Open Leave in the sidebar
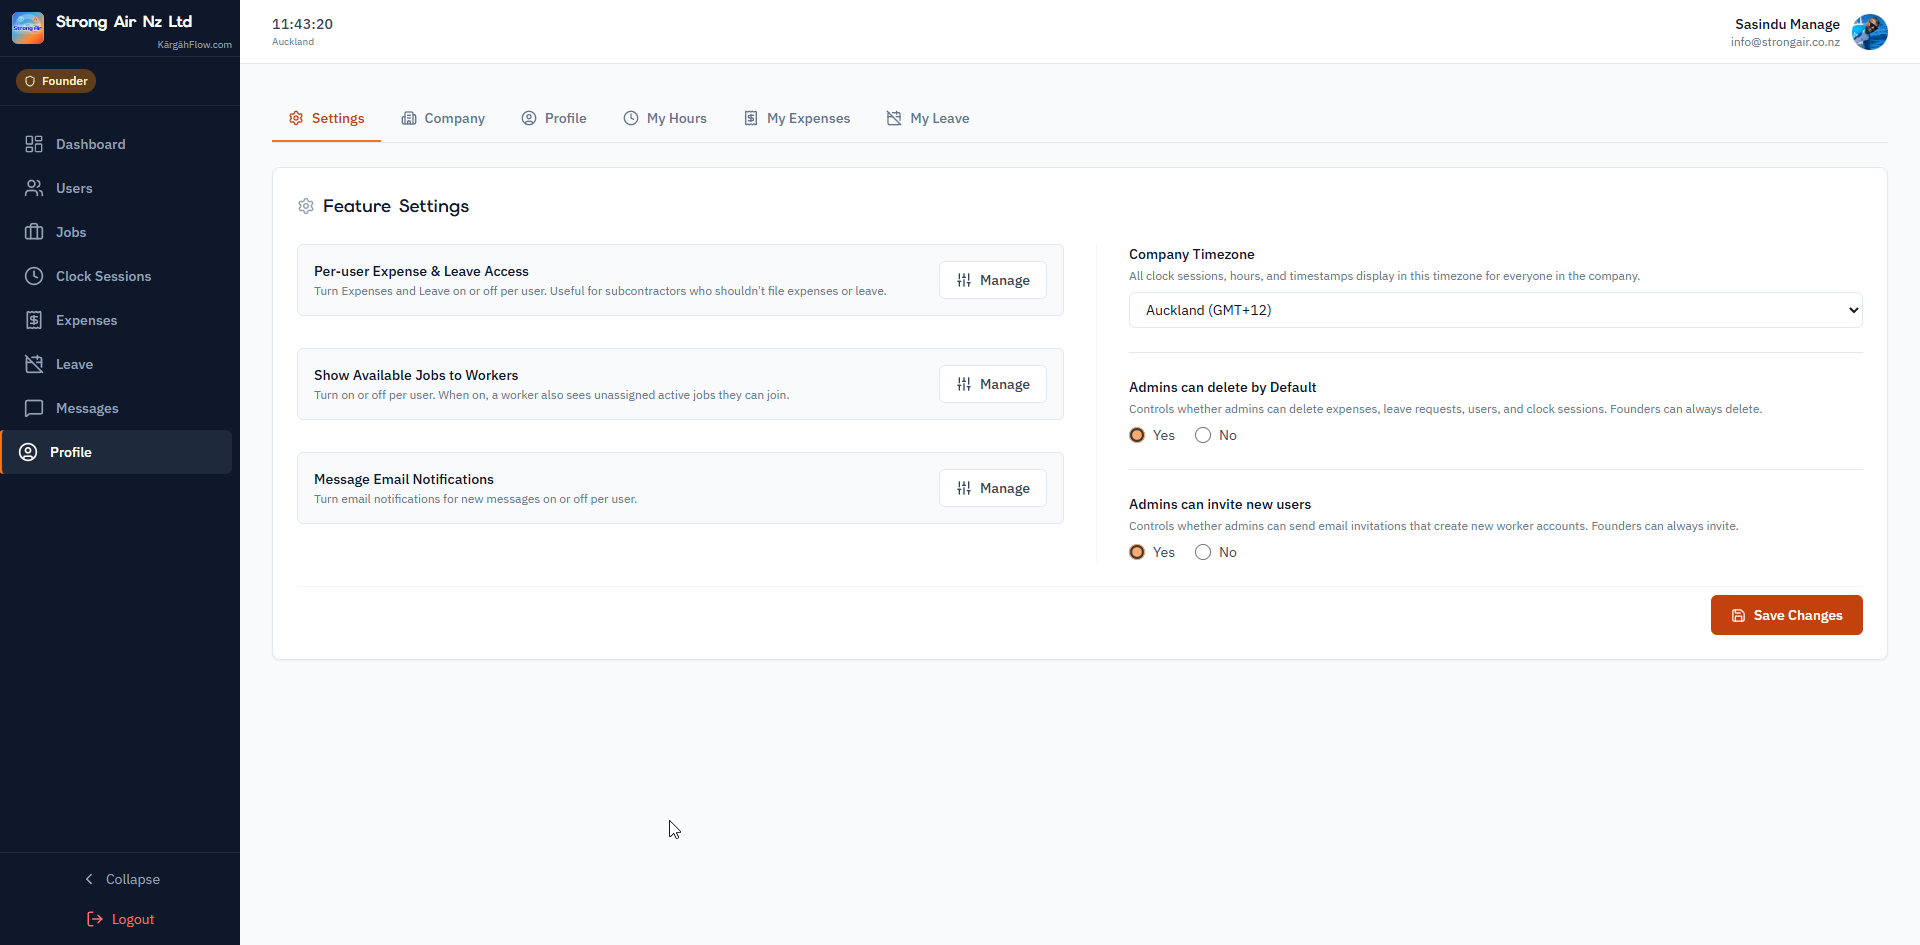 116,364
